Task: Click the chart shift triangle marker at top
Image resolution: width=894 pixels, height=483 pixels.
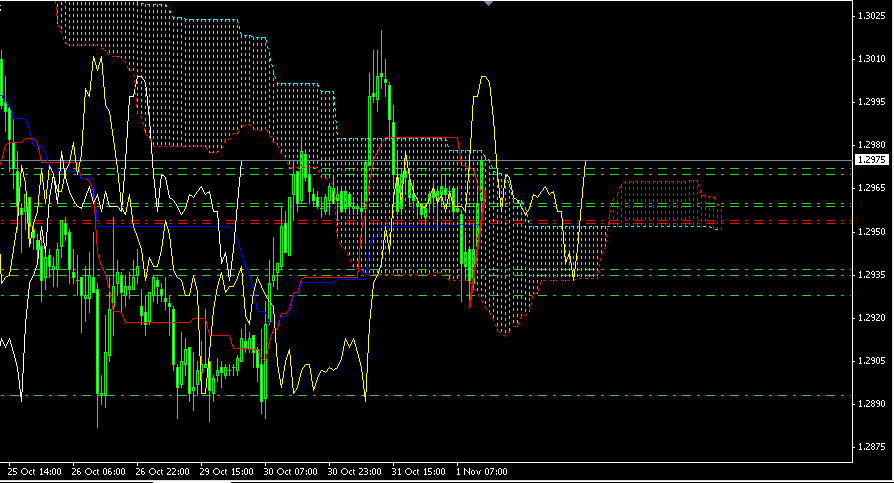Action: click(488, 3)
